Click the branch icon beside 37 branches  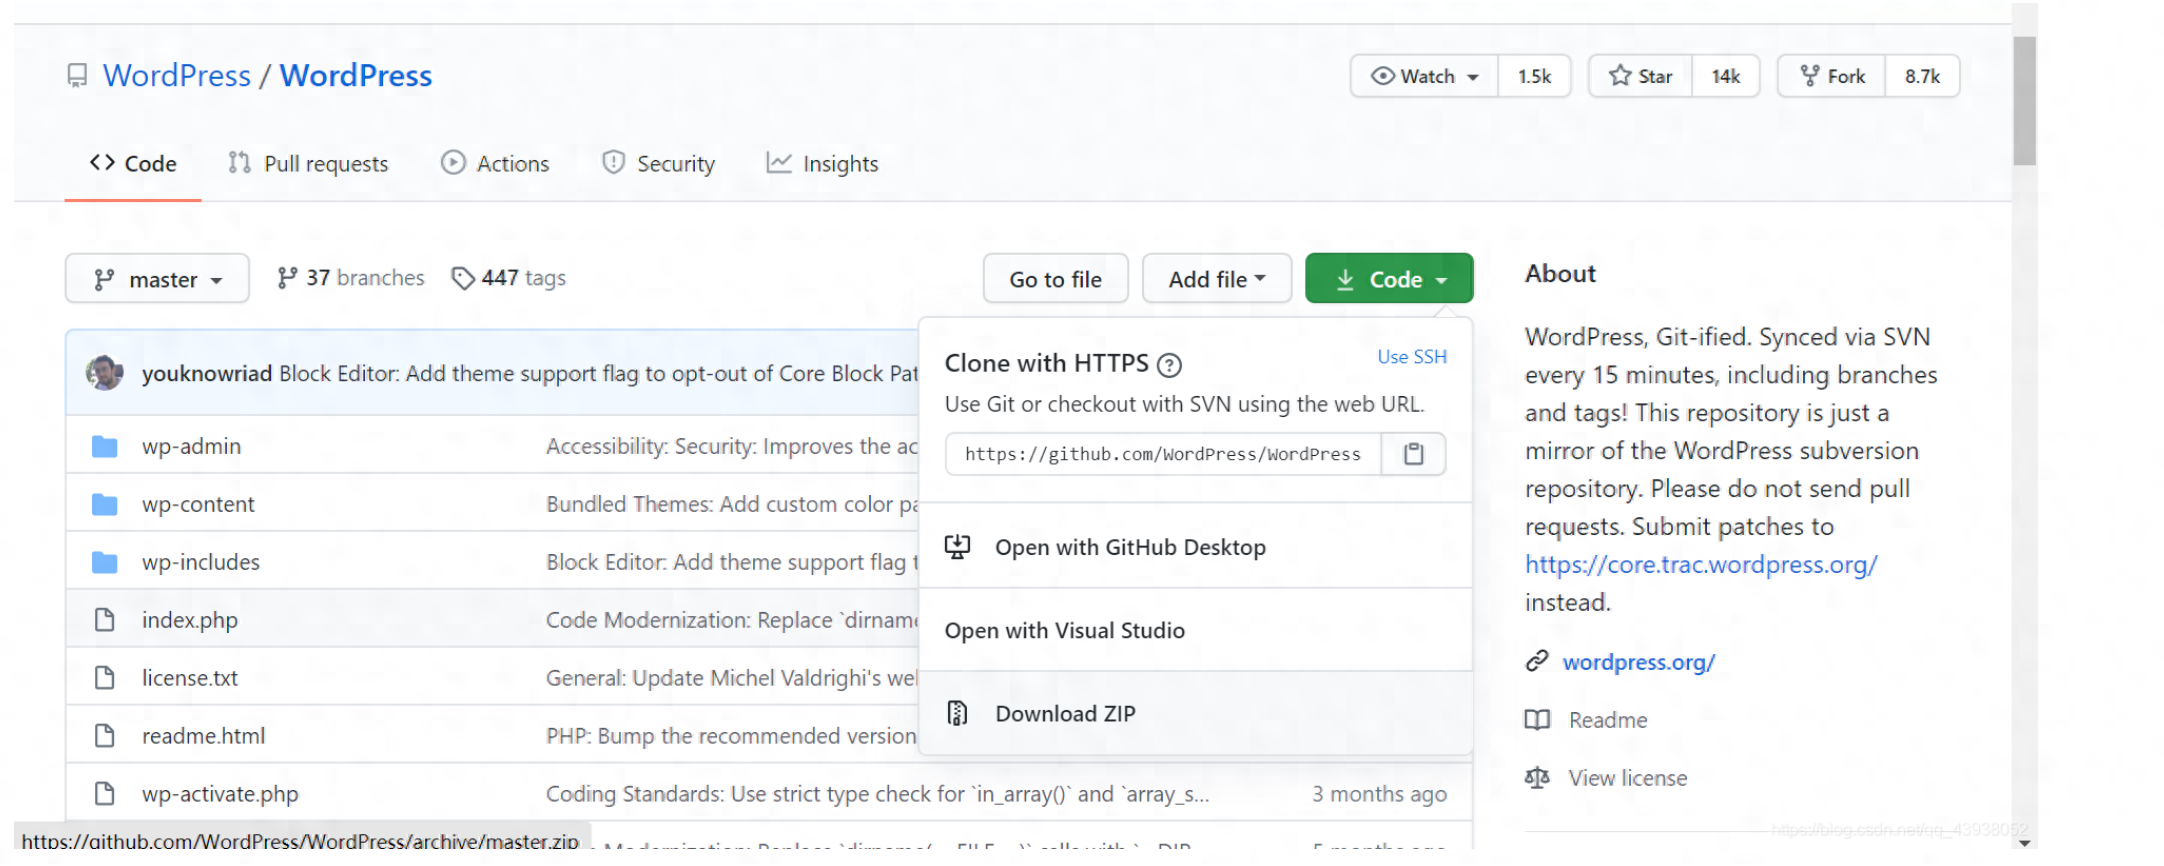tap(287, 278)
